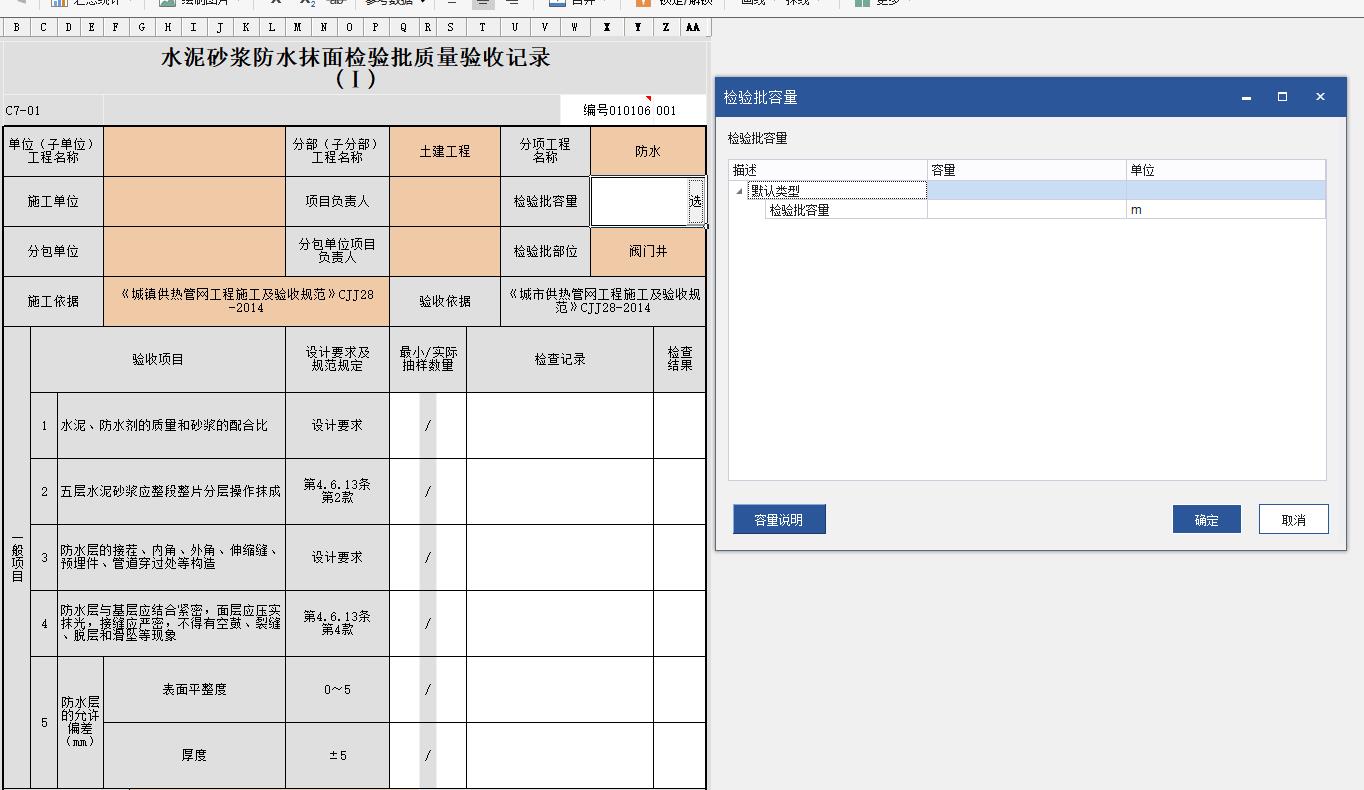Click the orange 项目负责人 input cell
This screenshot has width=1364, height=790.
445,201
